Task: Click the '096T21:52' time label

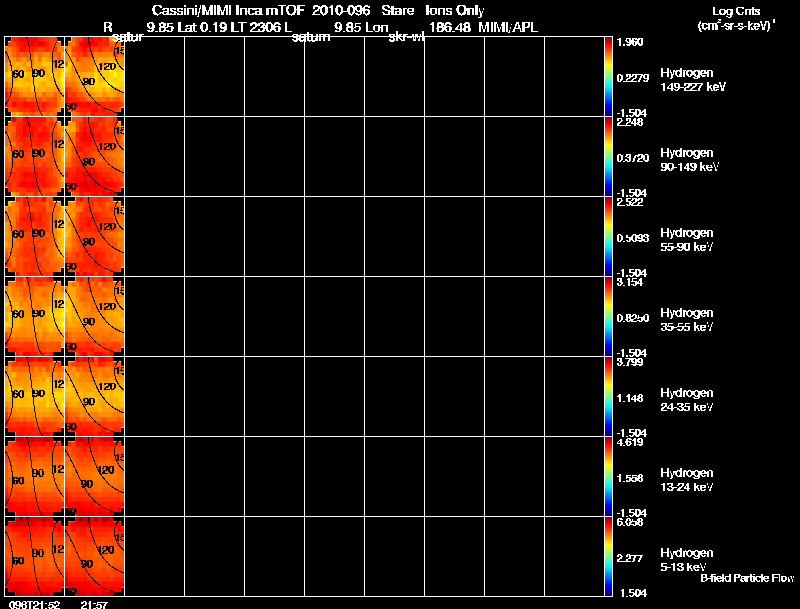Action: (34, 604)
